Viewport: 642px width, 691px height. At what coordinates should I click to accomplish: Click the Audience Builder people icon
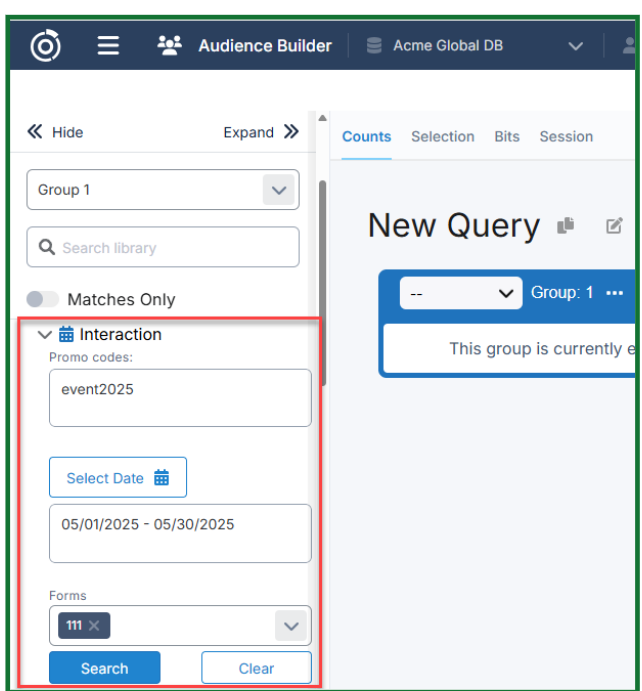click(x=169, y=46)
